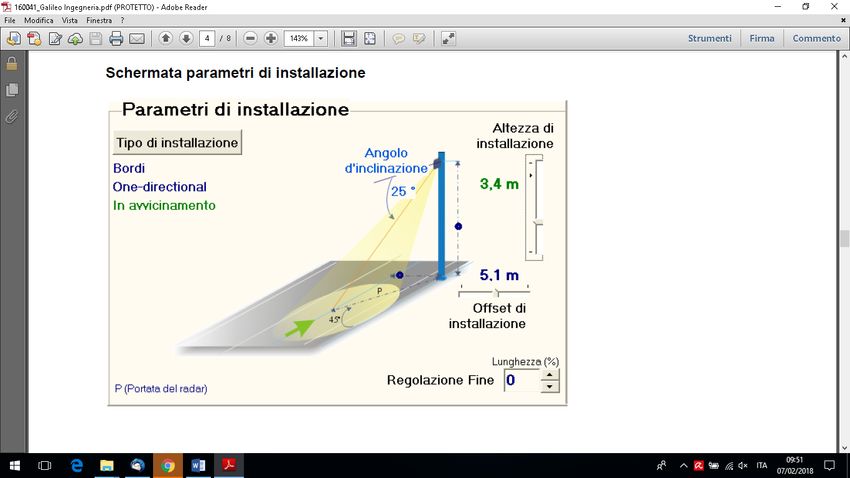Go to next page with down arrow
Image resolution: width=850 pixels, height=478 pixels.
[x=186, y=38]
